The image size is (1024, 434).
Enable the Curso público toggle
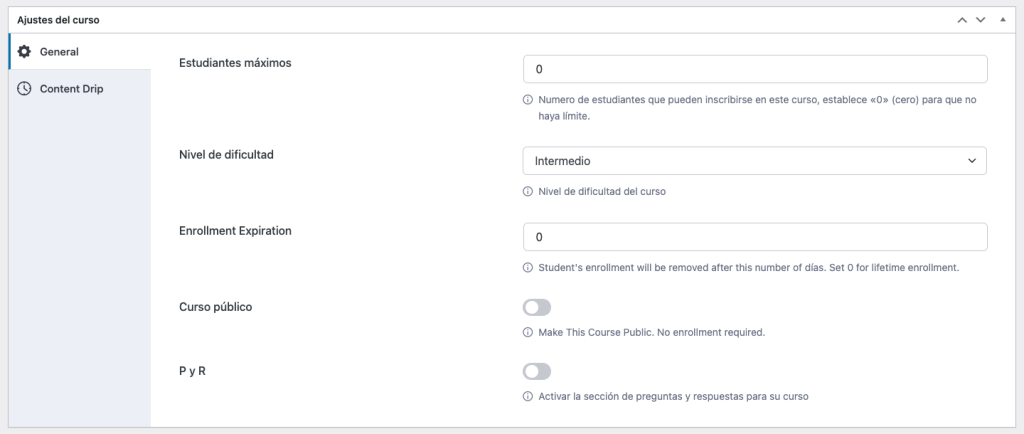pos(537,307)
